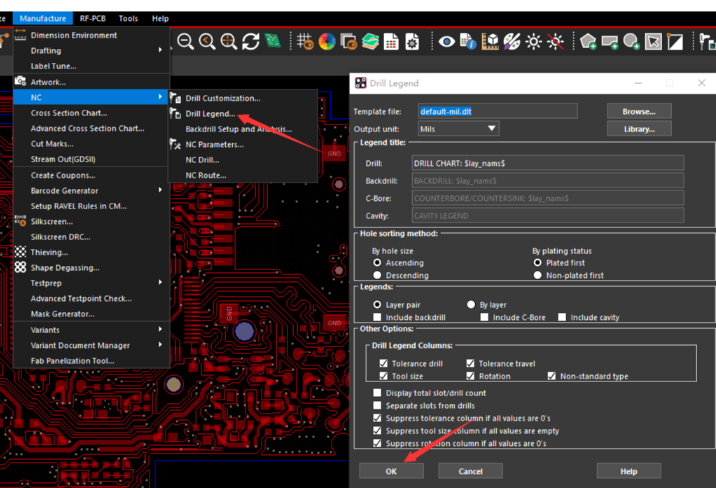Viewport: 716px width, 488px height.
Task: Choose NC Drill menu entry
Action: click(x=202, y=160)
